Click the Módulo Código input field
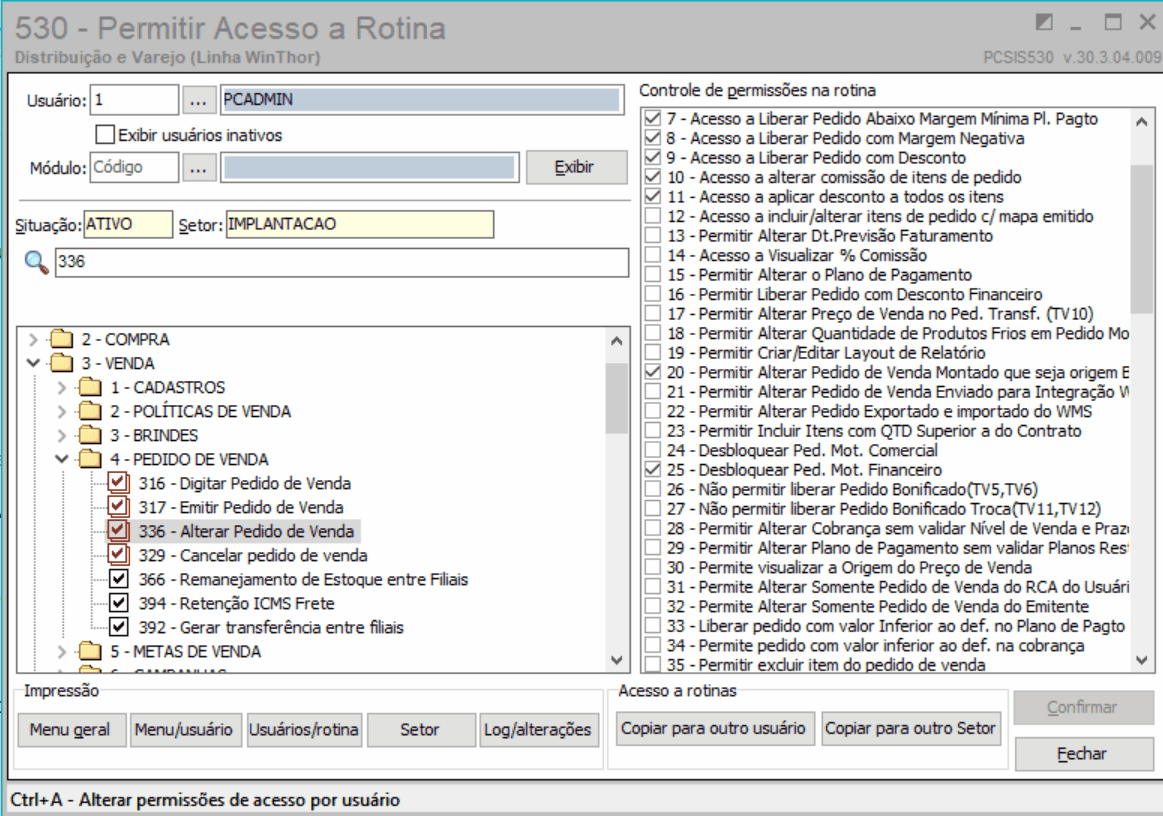Image resolution: width=1163 pixels, height=816 pixels. (134, 168)
